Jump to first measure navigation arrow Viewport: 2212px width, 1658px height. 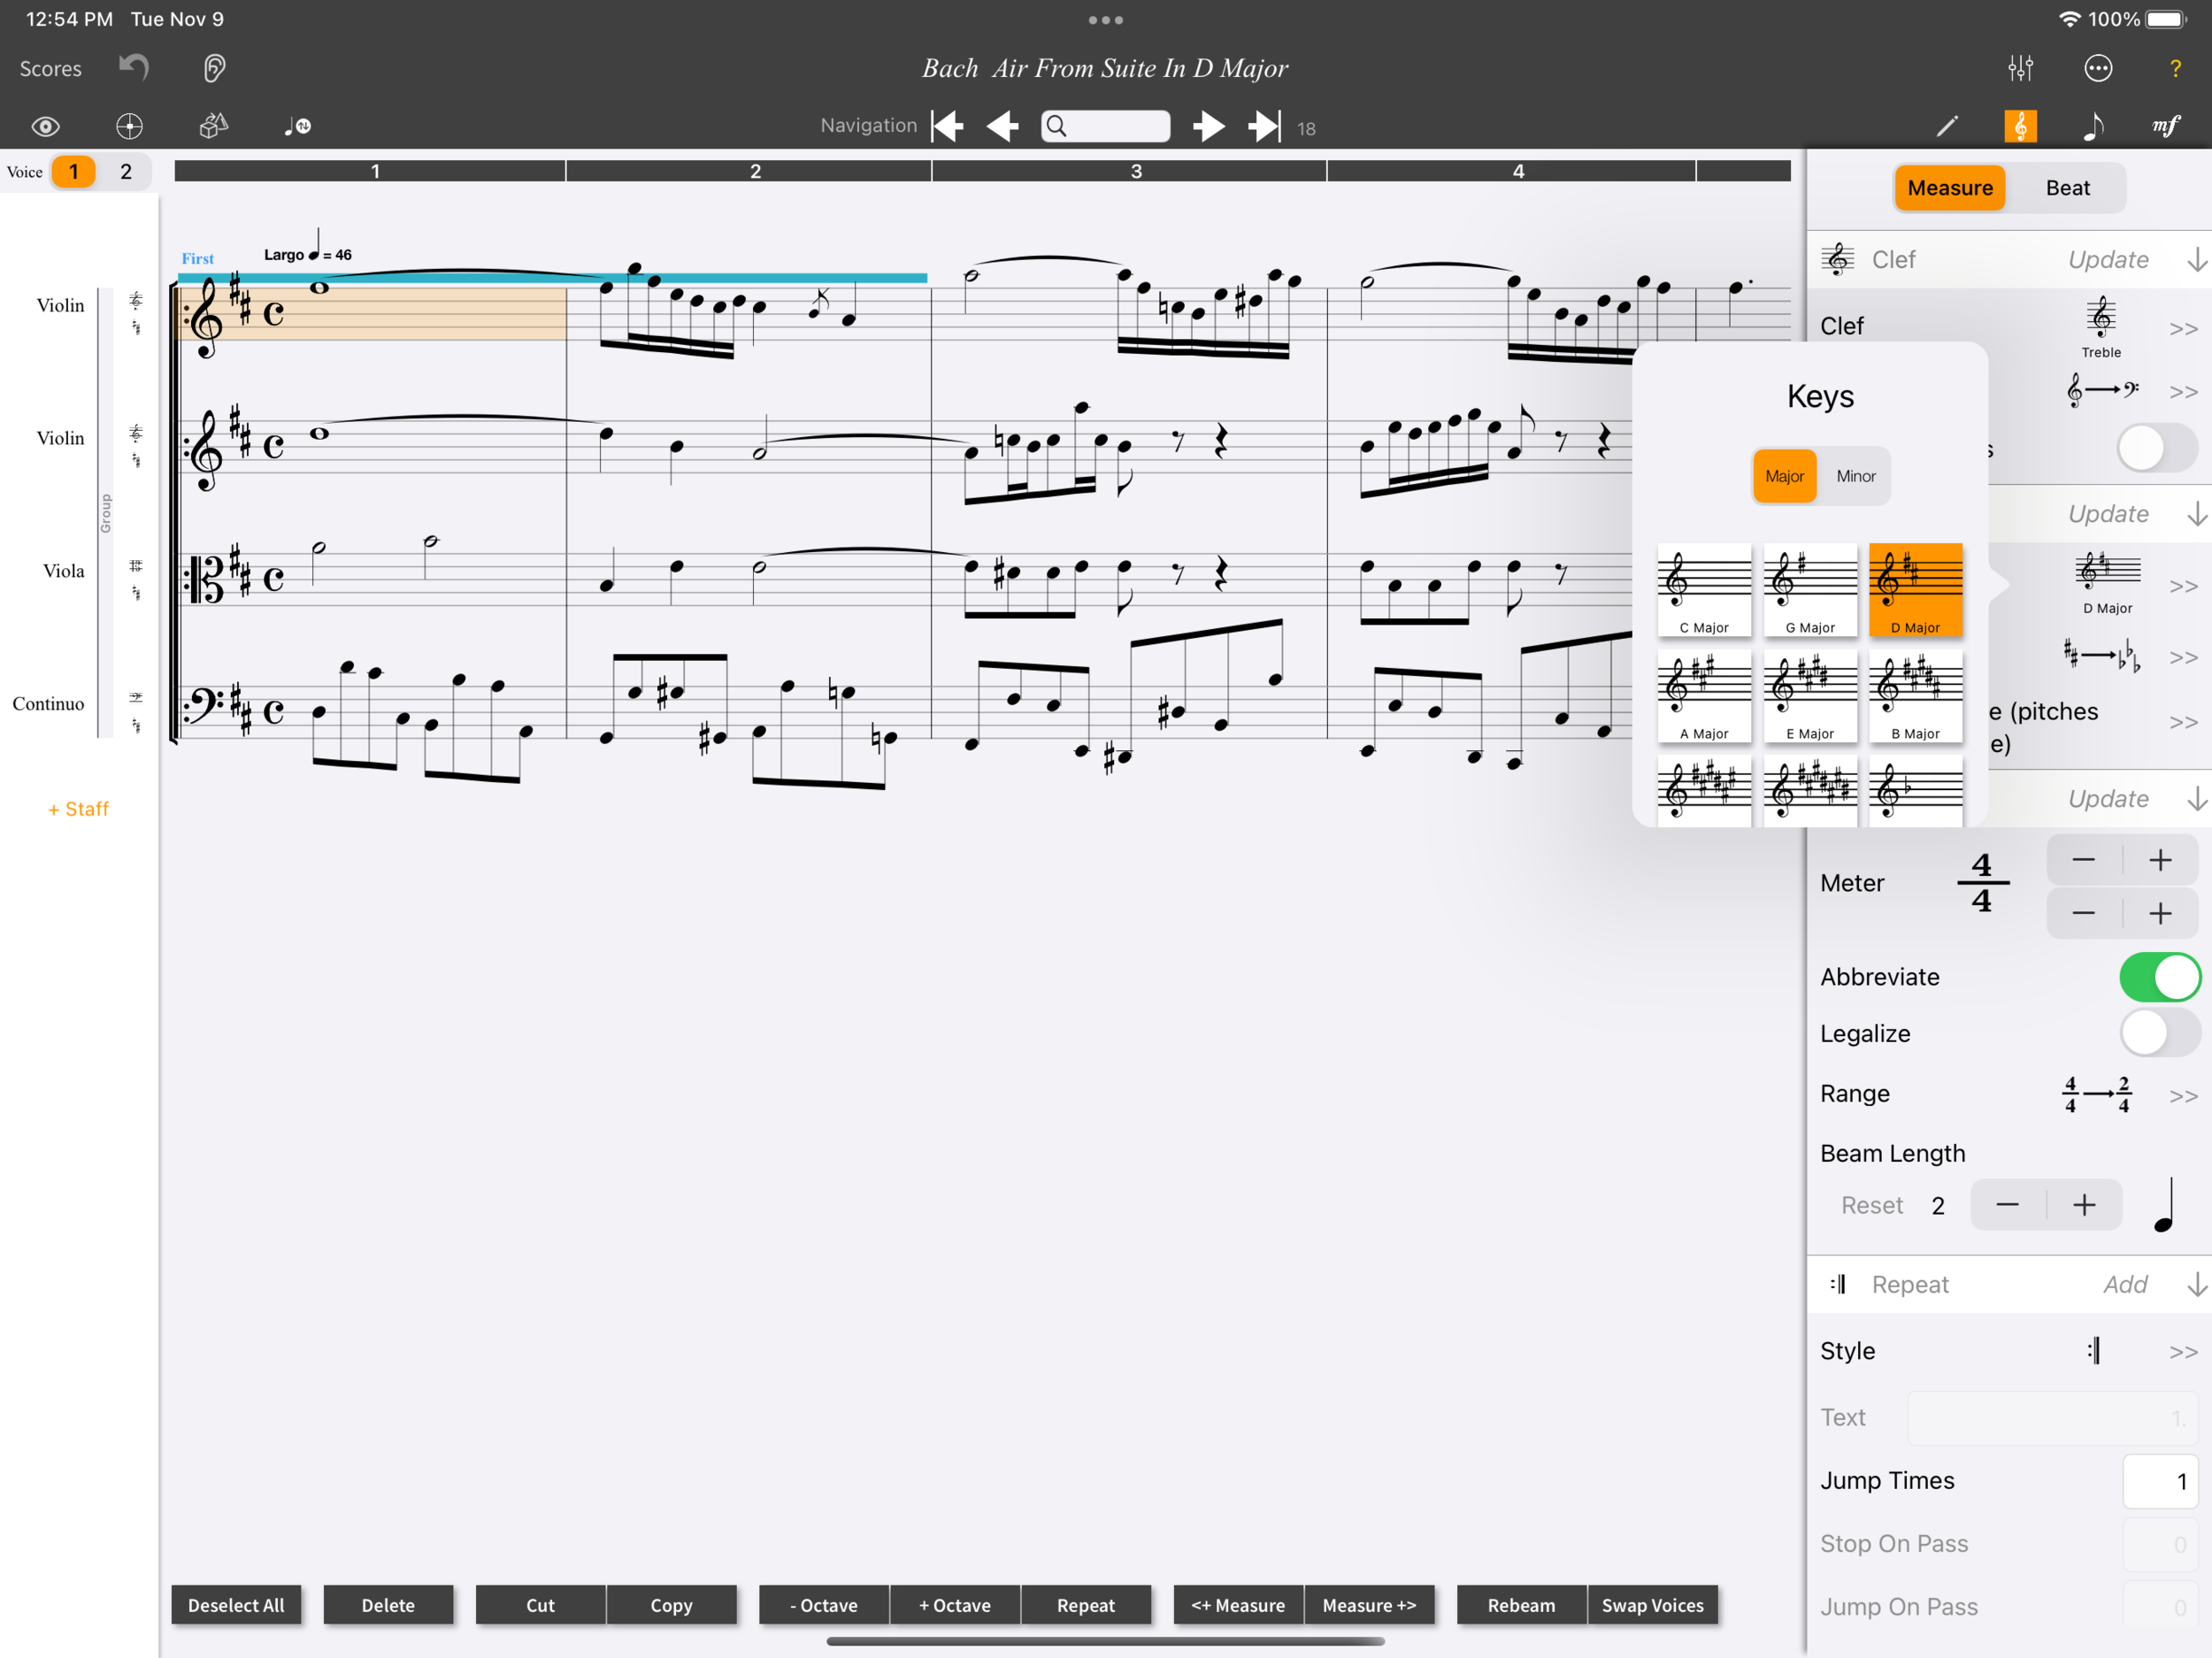(x=947, y=126)
